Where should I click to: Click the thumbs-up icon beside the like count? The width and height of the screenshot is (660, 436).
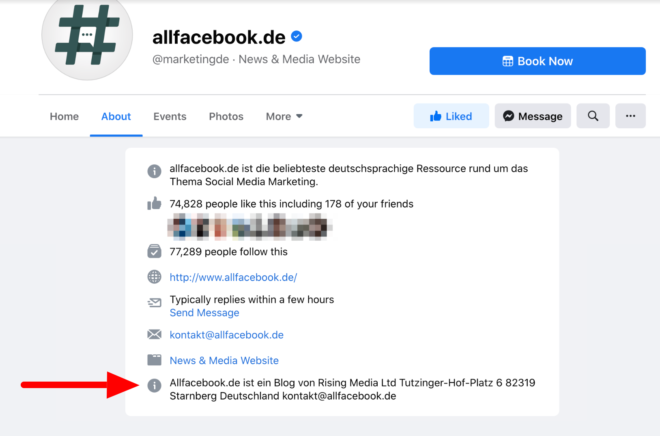click(x=154, y=204)
